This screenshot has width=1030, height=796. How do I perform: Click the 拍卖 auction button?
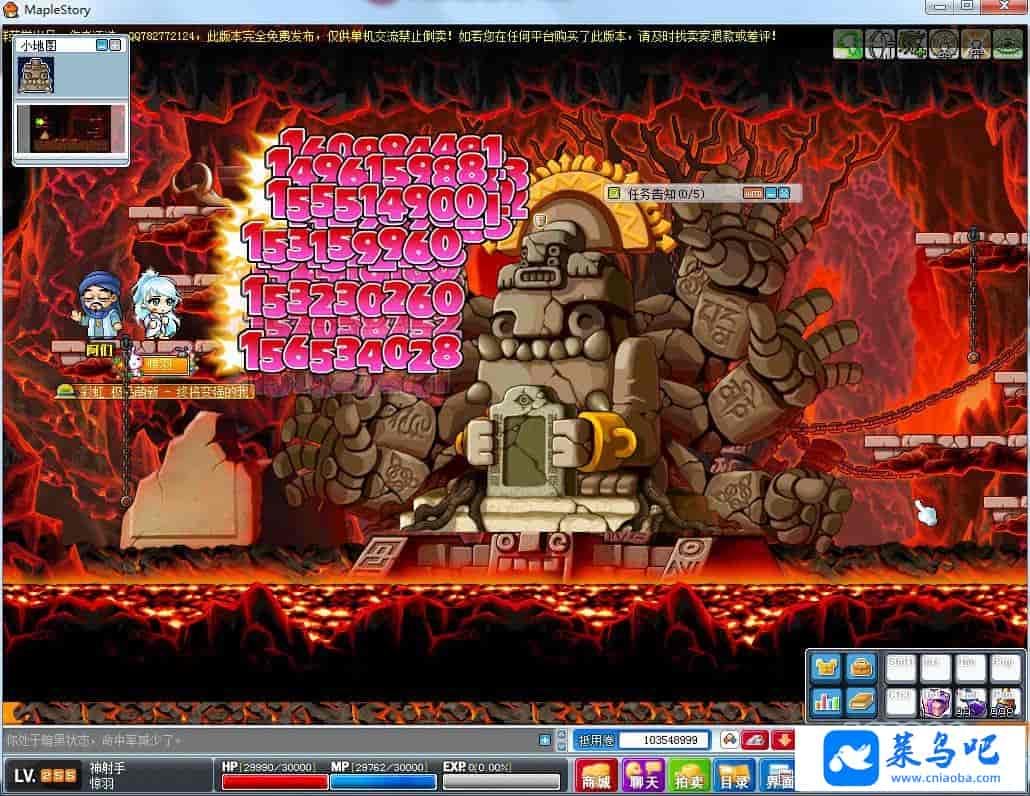coord(689,776)
